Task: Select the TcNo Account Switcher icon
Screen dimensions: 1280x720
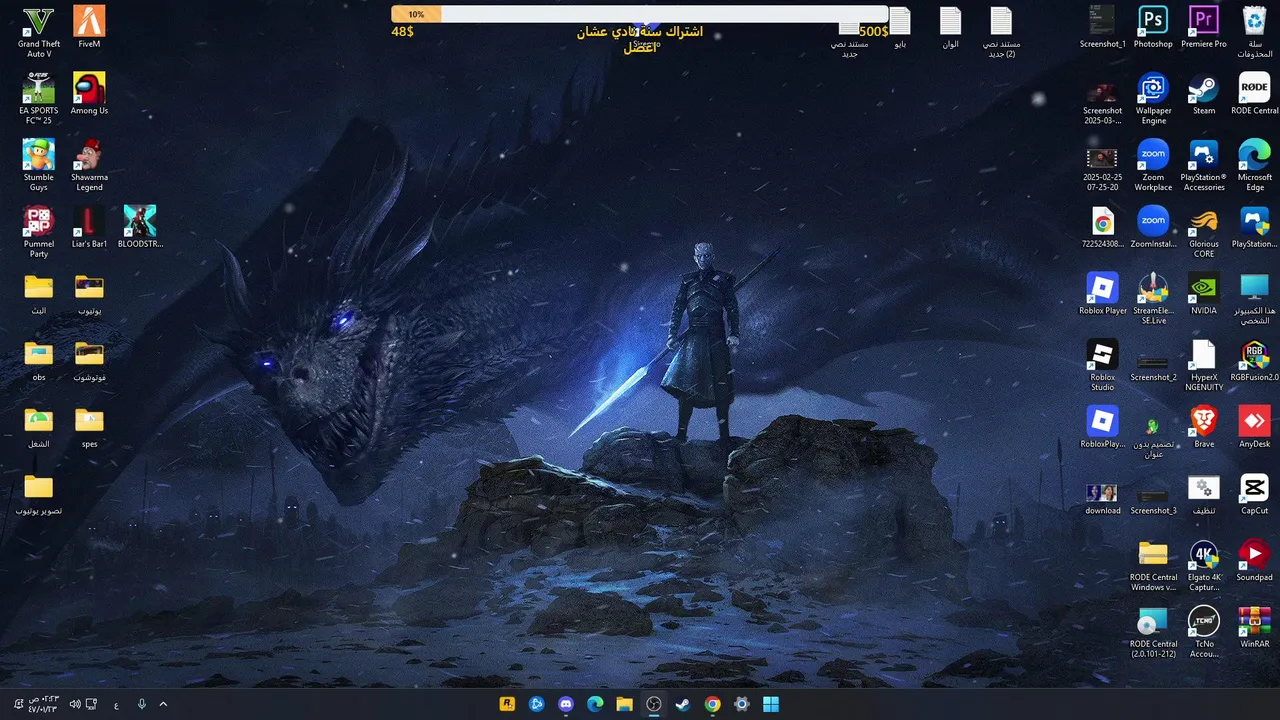Action: point(1204,631)
